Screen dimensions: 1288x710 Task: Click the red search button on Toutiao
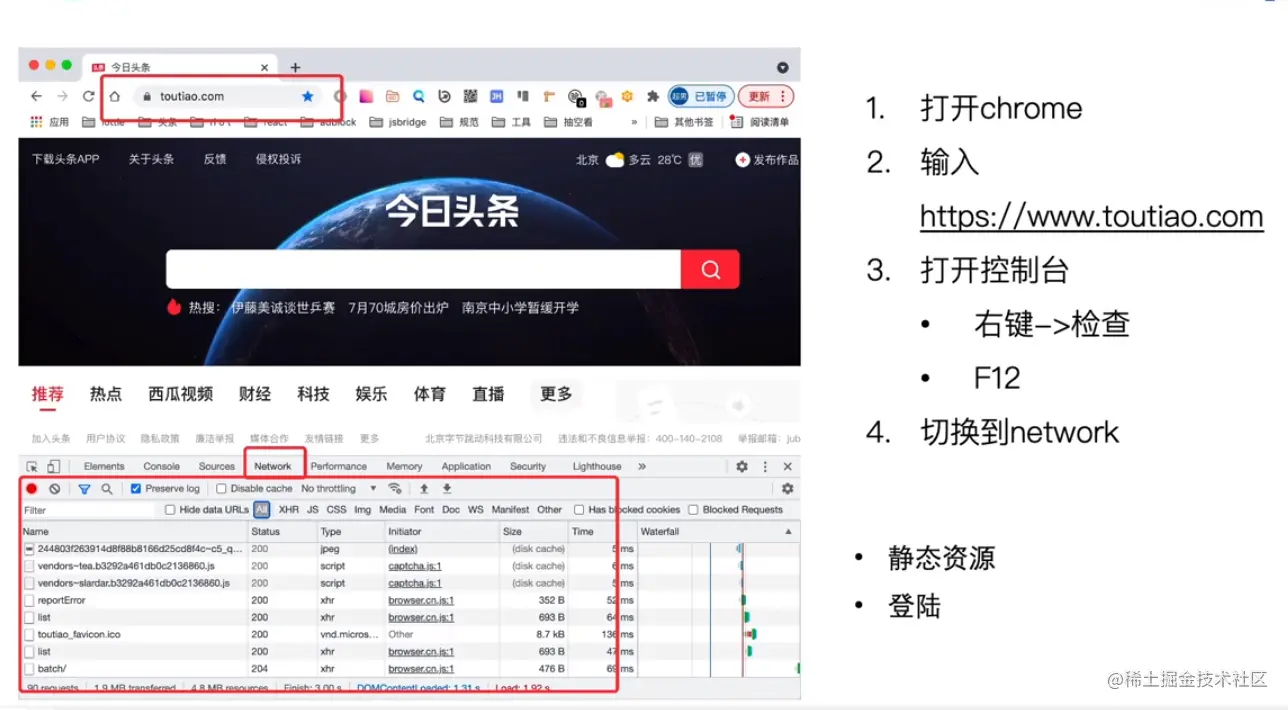[x=710, y=269]
